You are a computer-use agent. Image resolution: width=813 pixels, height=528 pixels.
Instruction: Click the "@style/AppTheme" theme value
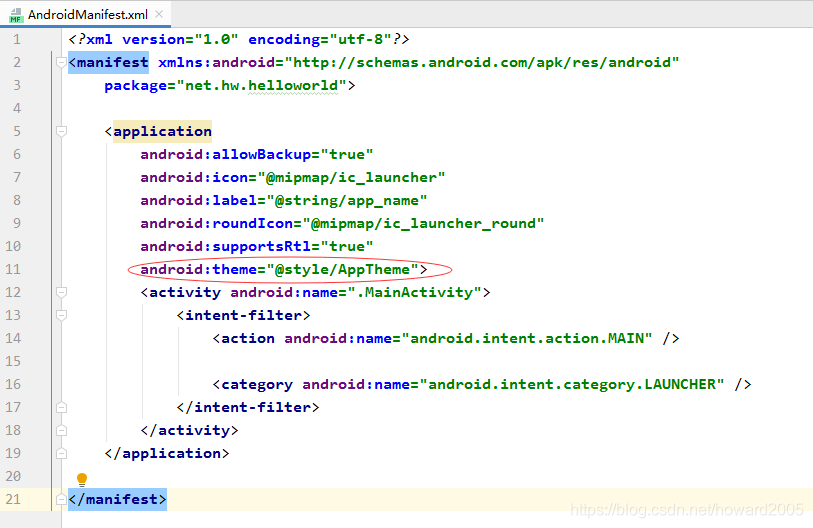(x=343, y=270)
